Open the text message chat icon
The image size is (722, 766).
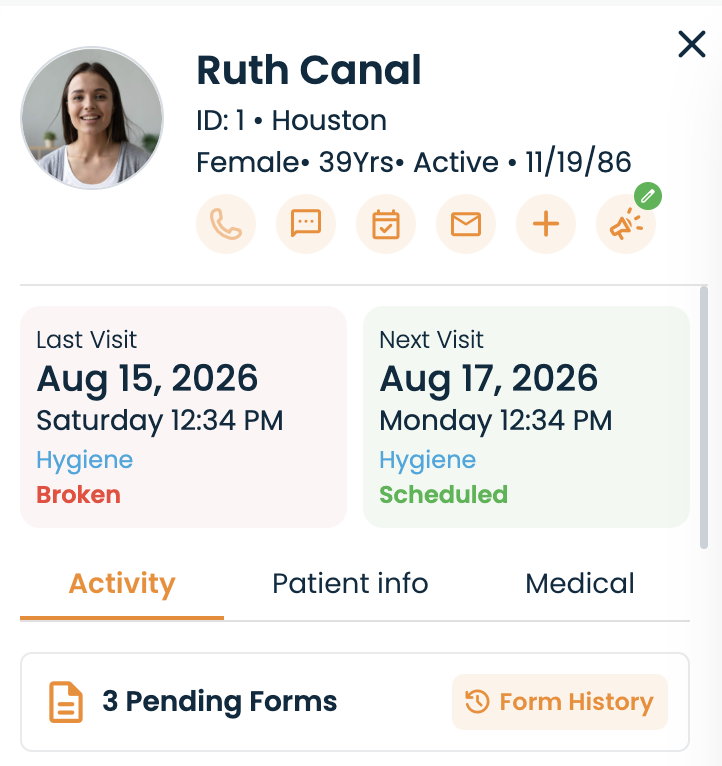click(x=306, y=224)
